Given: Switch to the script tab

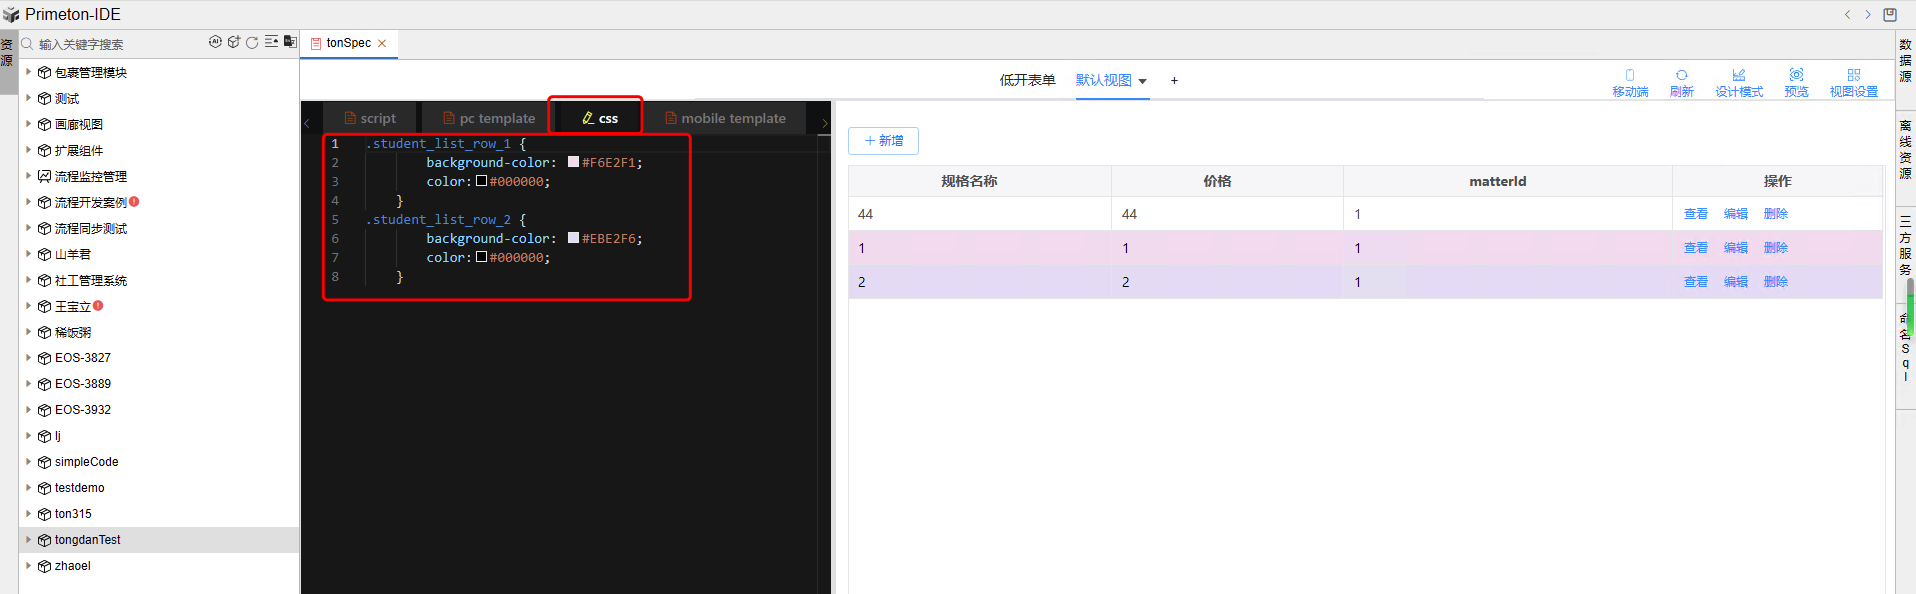Looking at the screenshot, I should click(370, 118).
